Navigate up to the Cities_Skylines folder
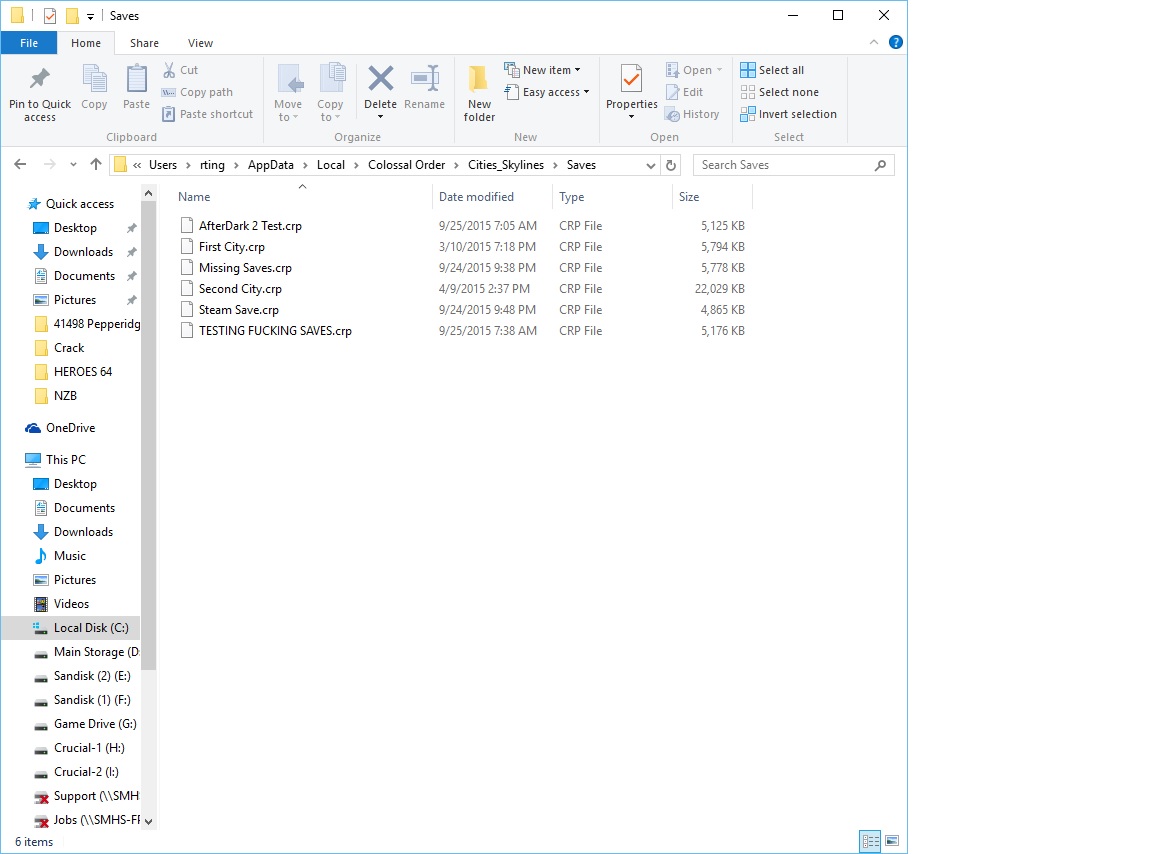The width and height of the screenshot is (1152, 854). (95, 164)
